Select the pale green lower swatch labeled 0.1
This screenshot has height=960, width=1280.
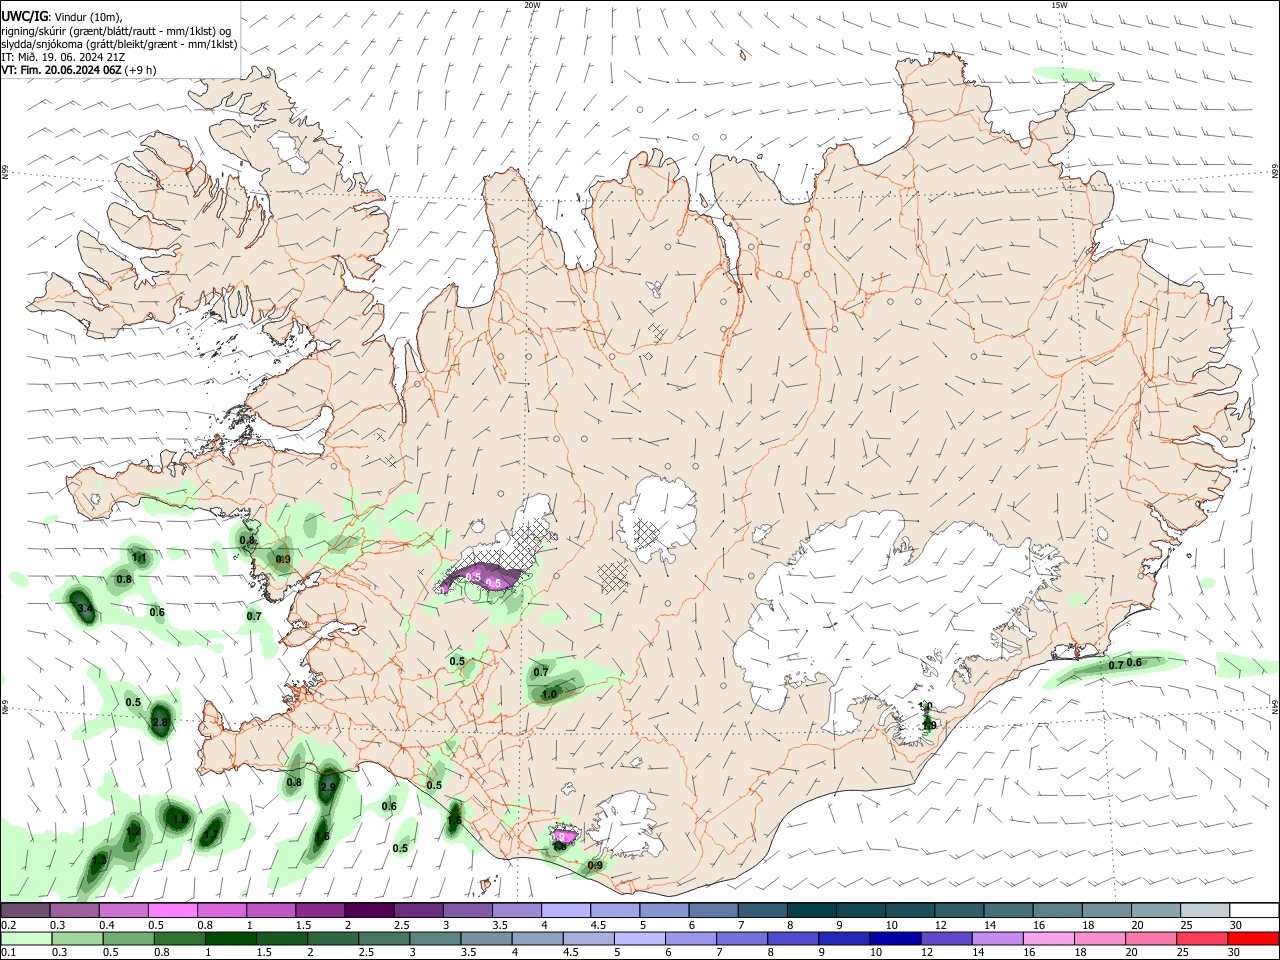point(25,938)
